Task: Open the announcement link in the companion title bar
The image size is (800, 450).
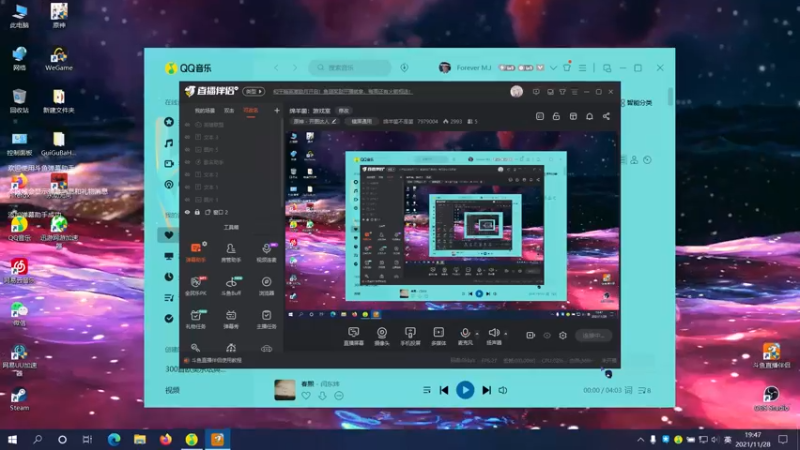Action: pos(342,91)
